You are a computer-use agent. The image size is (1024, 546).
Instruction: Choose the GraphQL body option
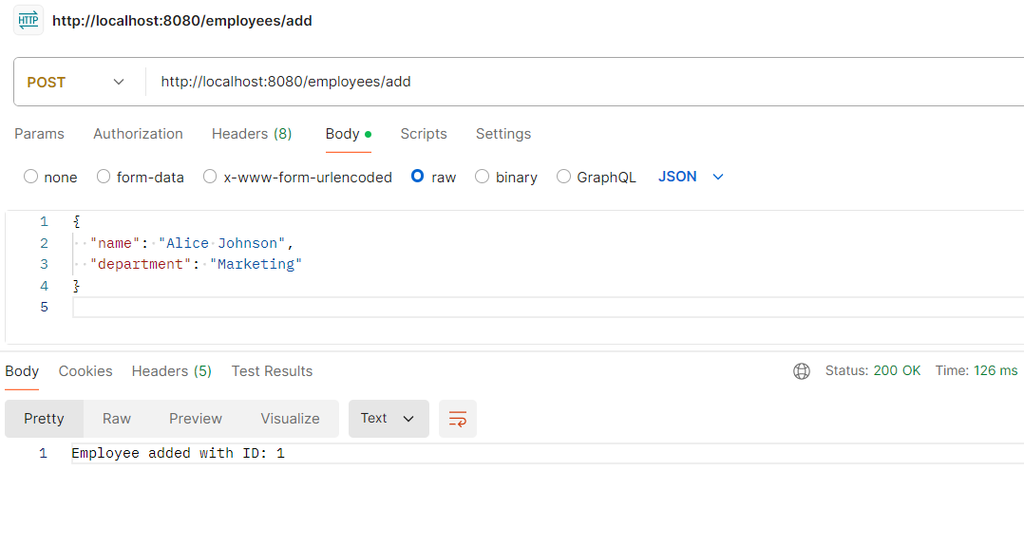tap(564, 177)
